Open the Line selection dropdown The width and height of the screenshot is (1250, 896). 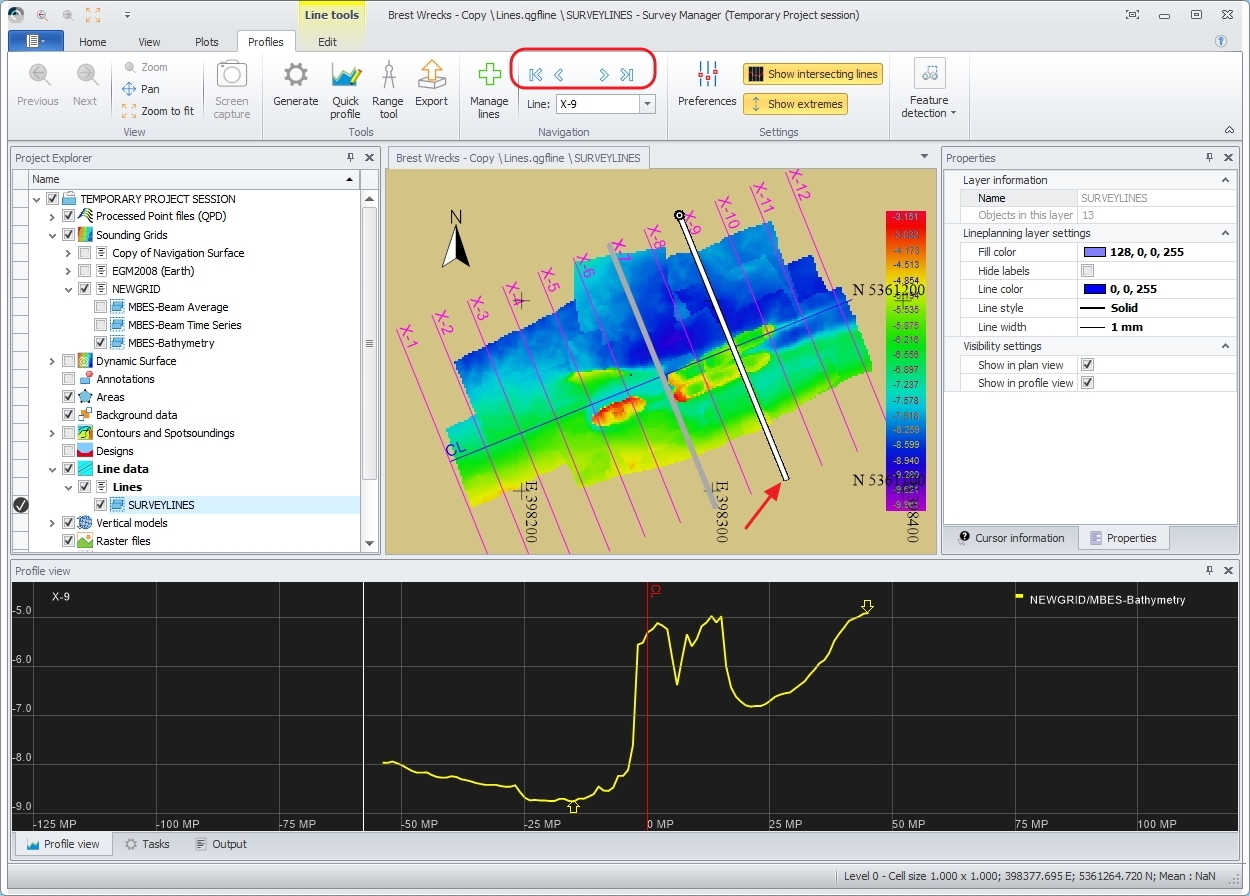[x=647, y=104]
